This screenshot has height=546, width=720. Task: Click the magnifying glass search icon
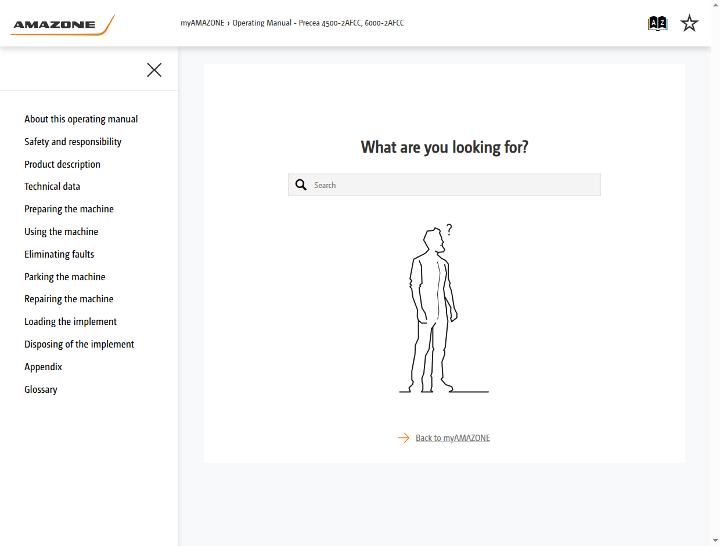pyautogui.click(x=301, y=185)
